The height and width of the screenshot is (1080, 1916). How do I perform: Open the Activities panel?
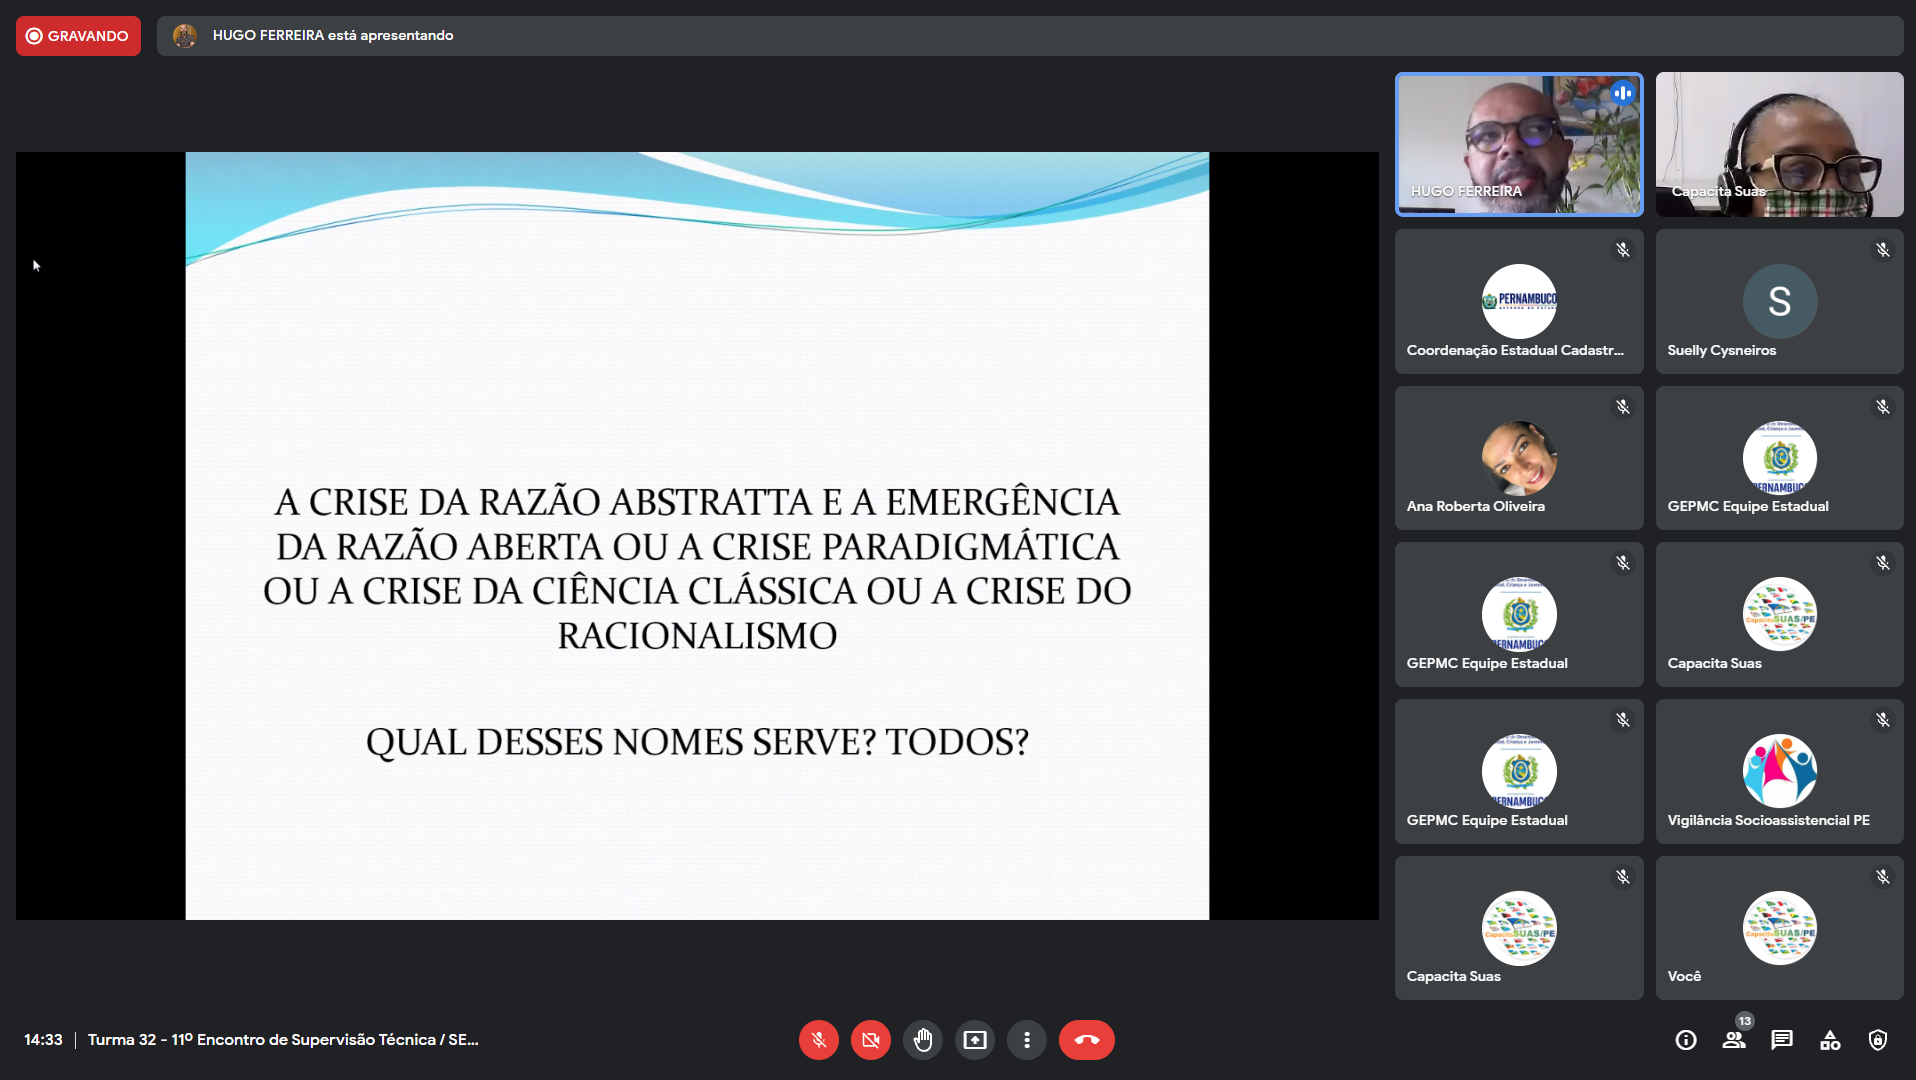click(1830, 1040)
